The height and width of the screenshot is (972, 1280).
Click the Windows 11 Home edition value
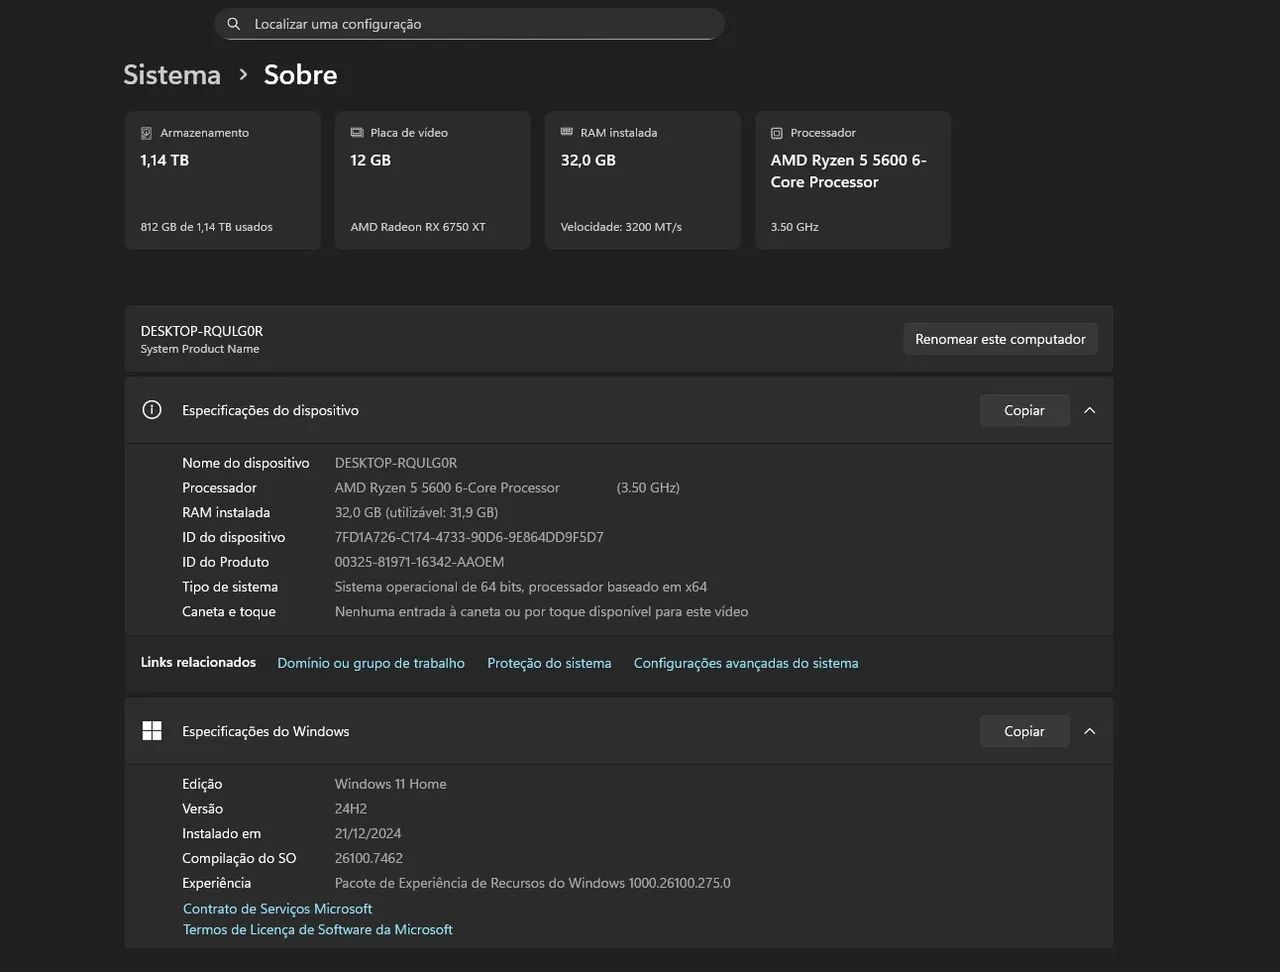click(x=391, y=784)
